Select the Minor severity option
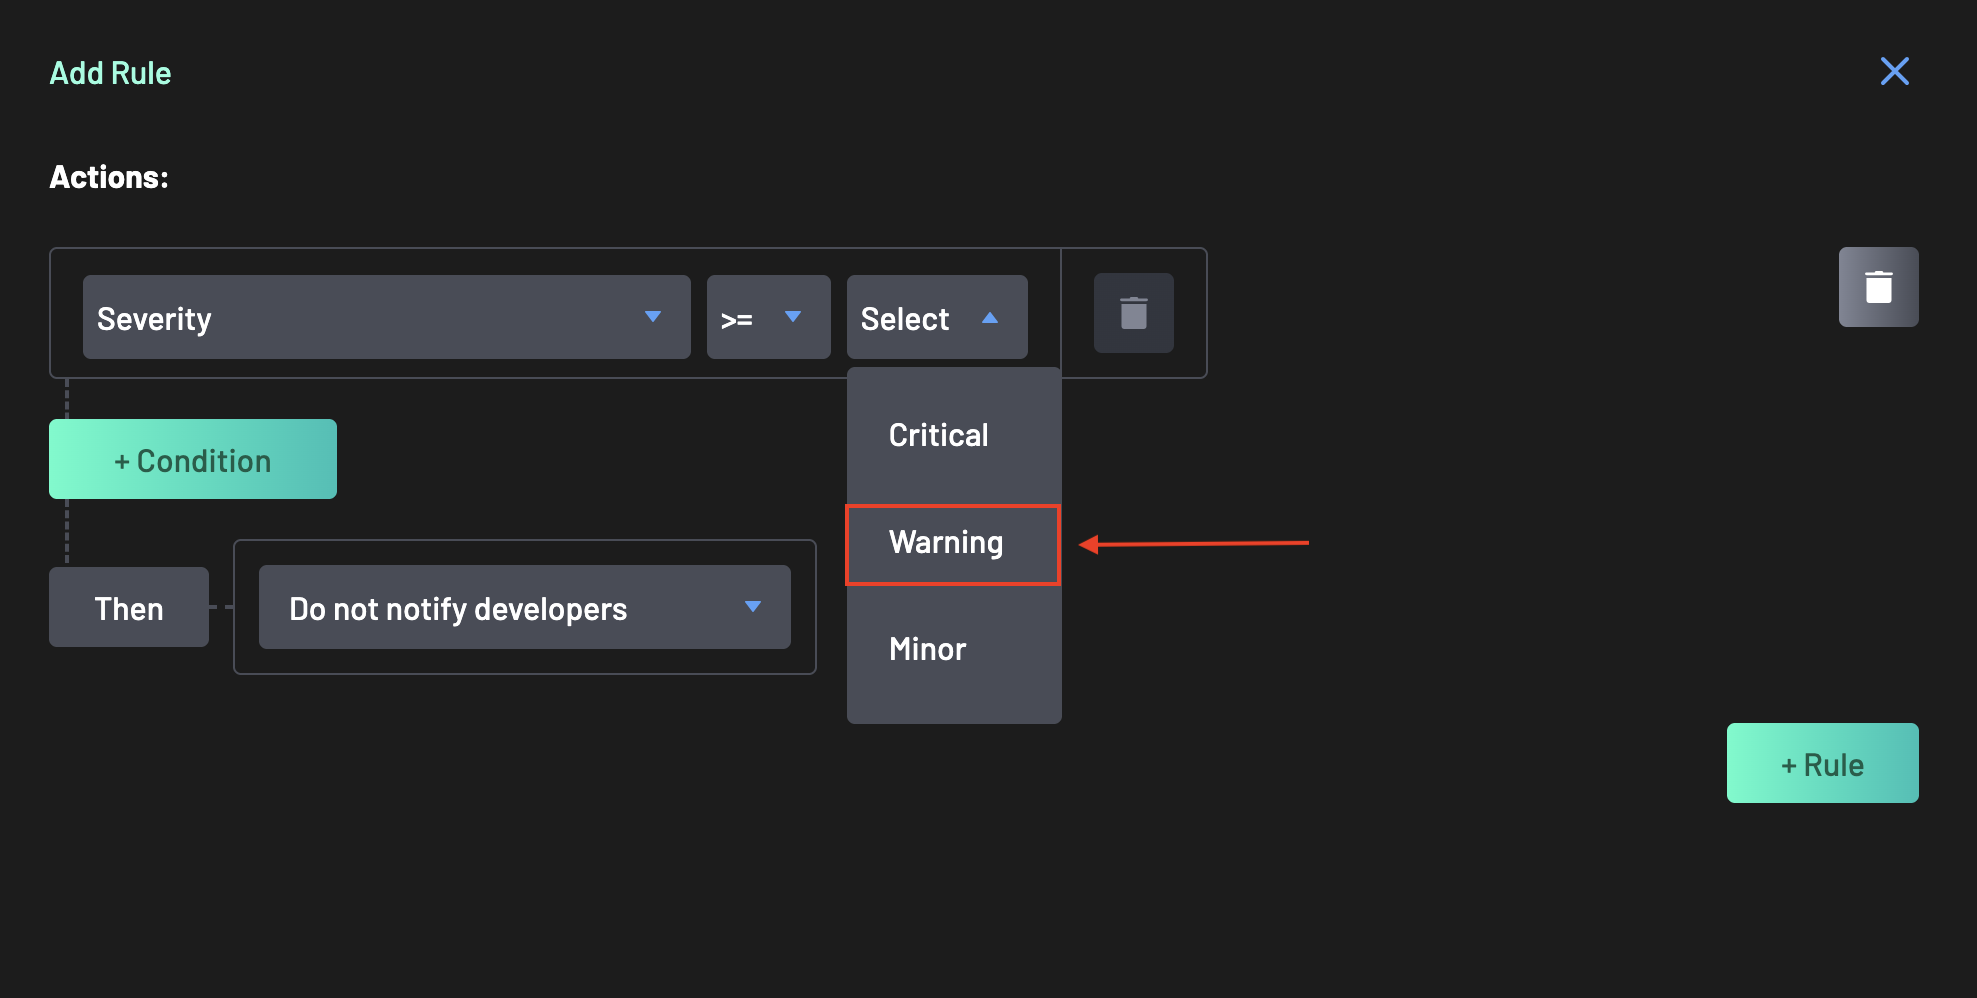Viewport: 1977px width, 998px height. click(x=926, y=649)
